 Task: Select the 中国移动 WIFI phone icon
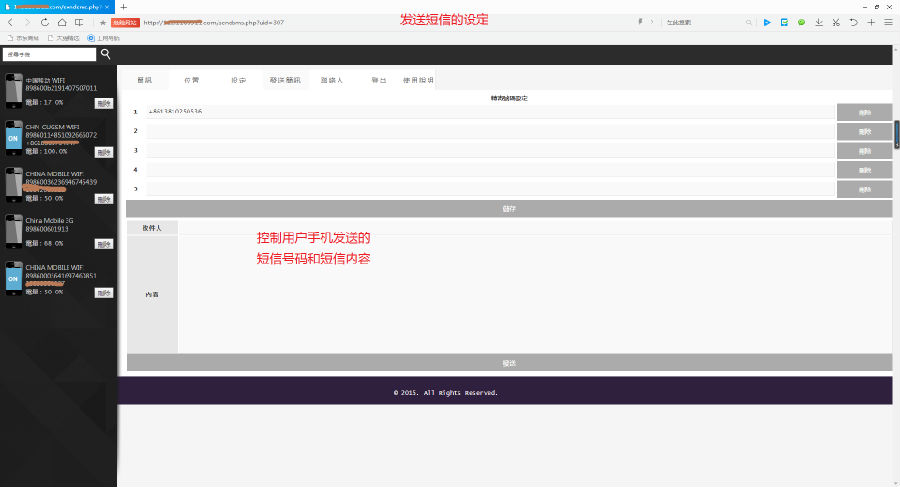point(14,91)
